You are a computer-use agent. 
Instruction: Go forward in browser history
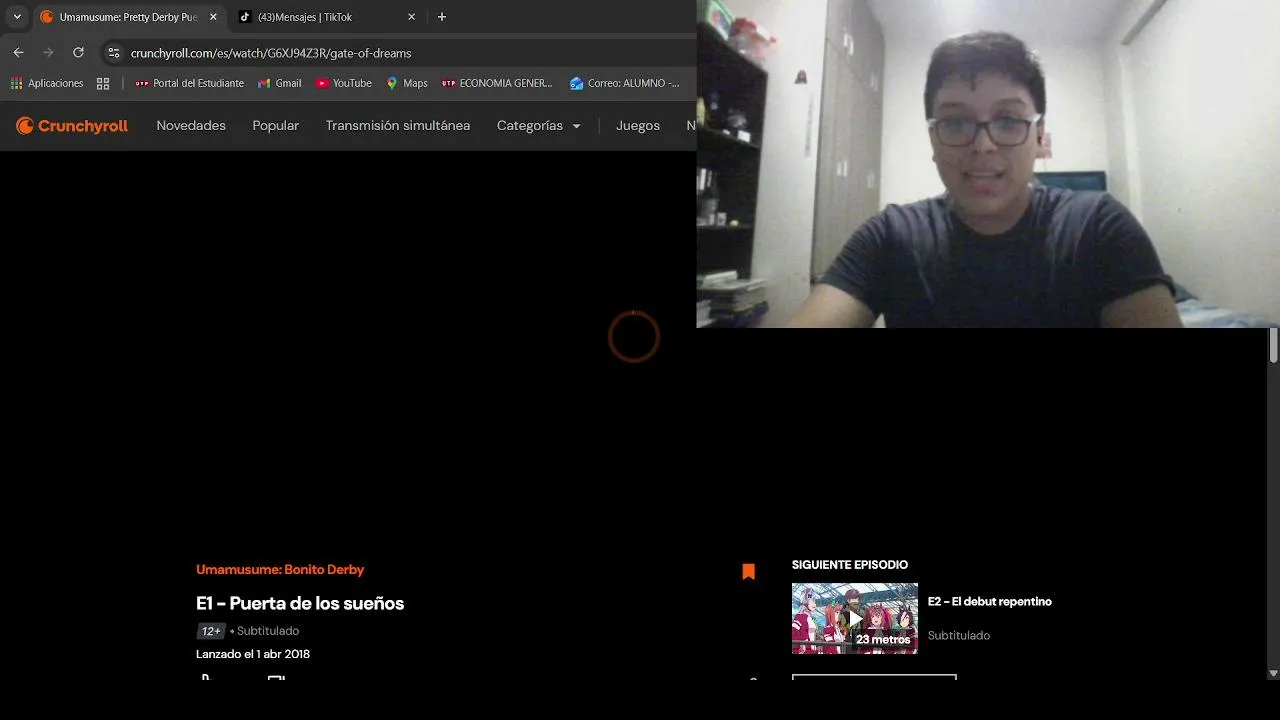click(48, 53)
